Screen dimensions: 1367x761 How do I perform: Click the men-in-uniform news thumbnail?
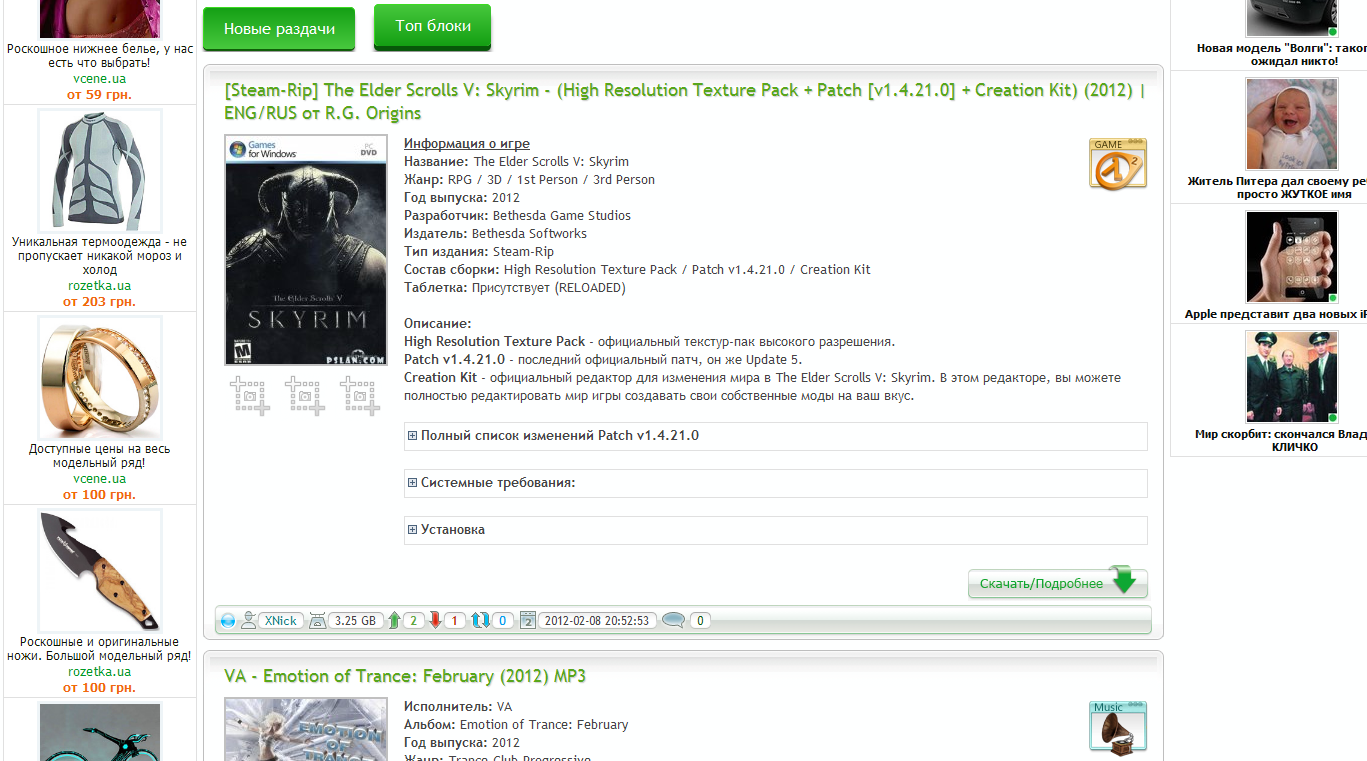(x=1291, y=377)
